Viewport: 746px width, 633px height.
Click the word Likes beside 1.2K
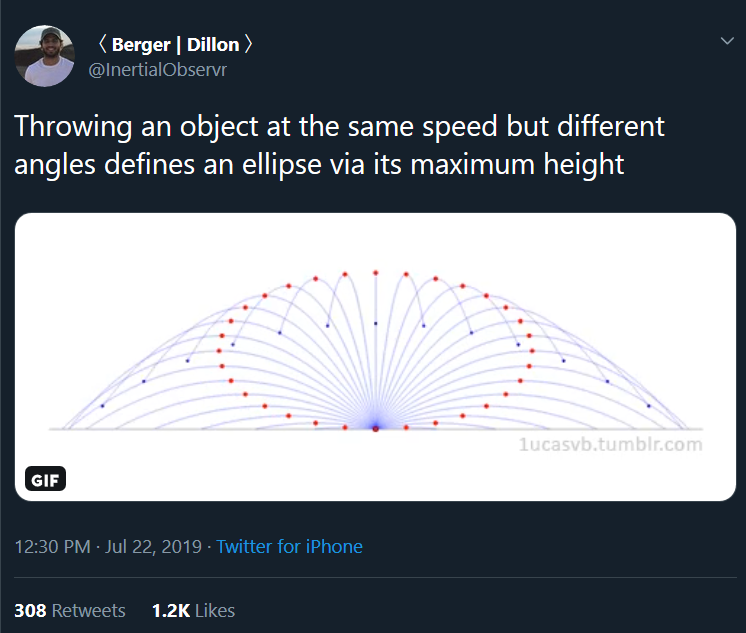(214, 610)
